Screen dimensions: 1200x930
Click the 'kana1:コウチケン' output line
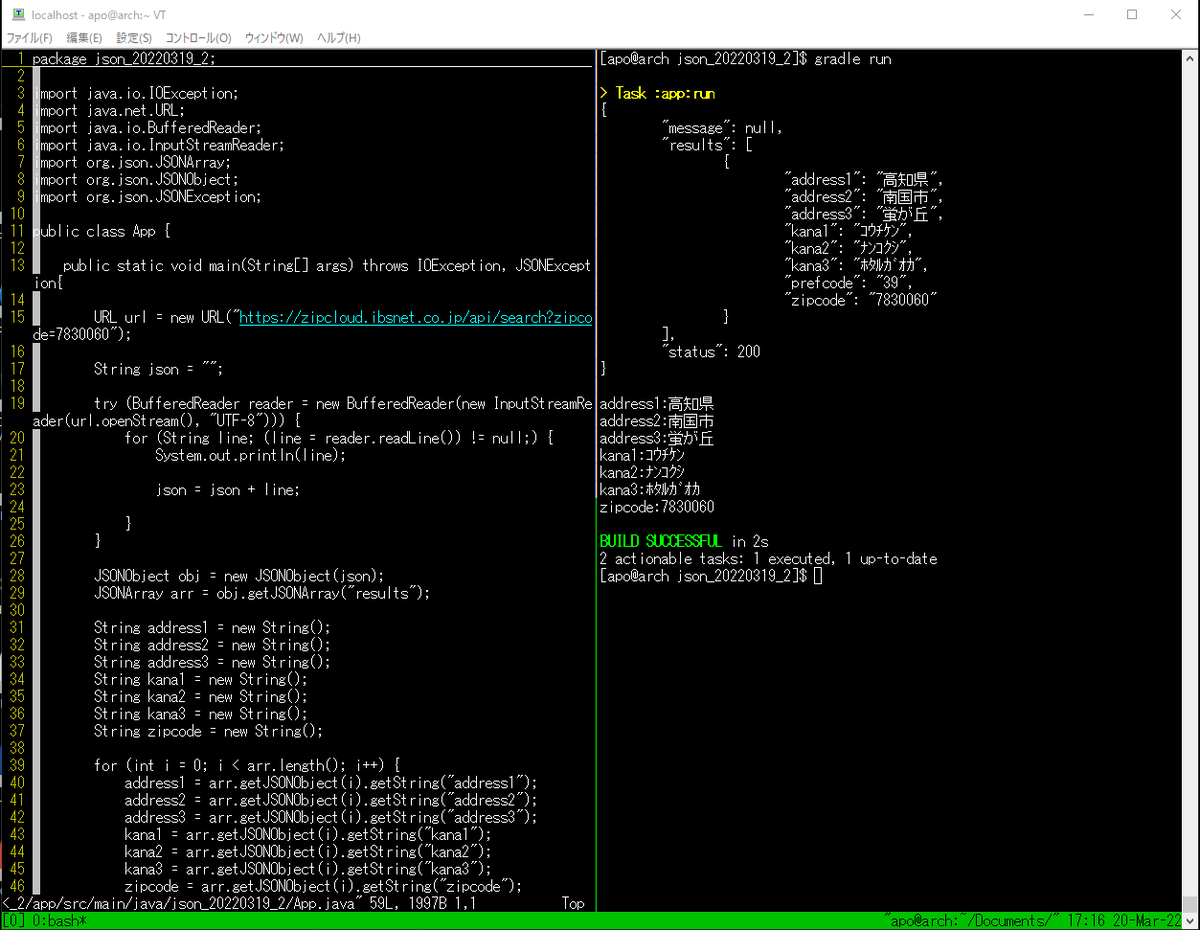point(642,455)
